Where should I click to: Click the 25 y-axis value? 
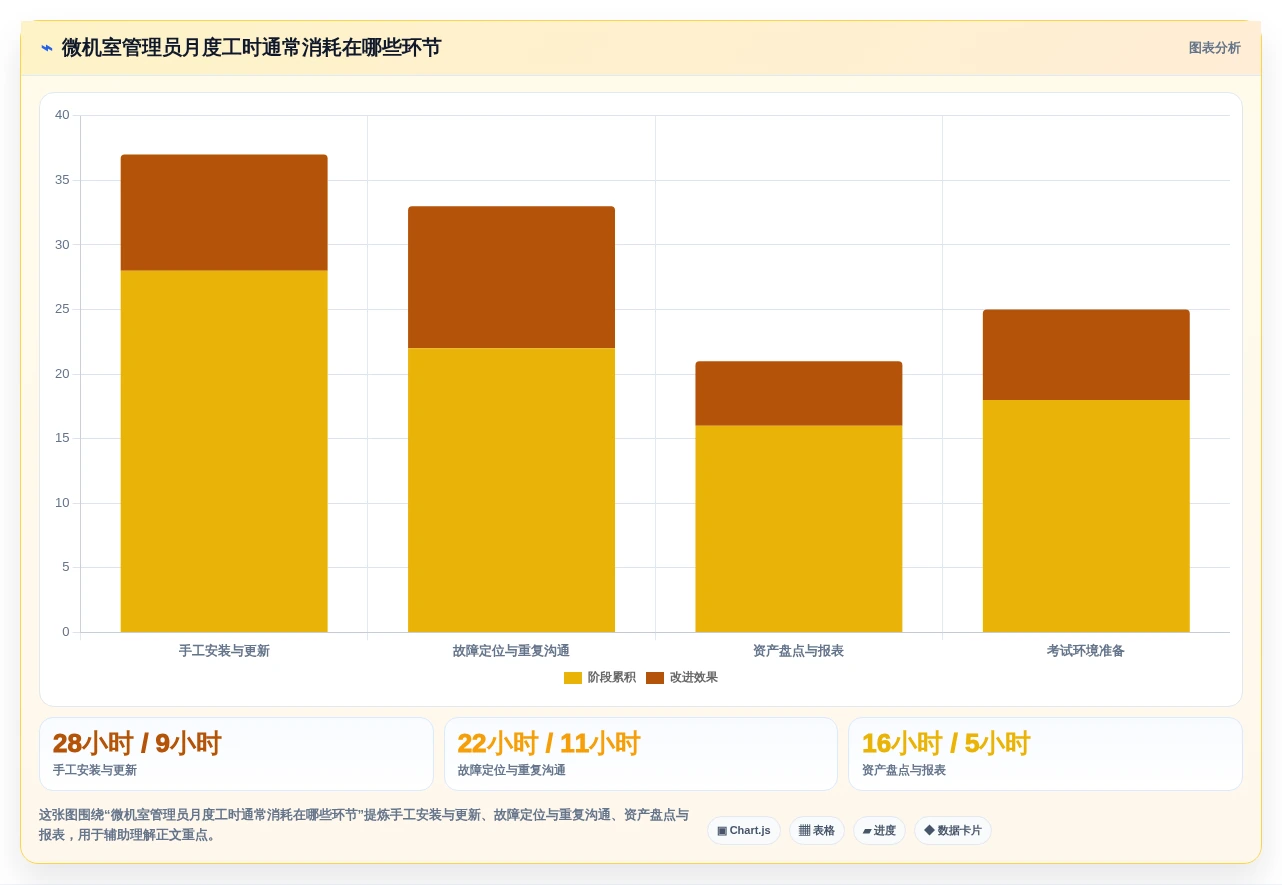click(x=62, y=309)
